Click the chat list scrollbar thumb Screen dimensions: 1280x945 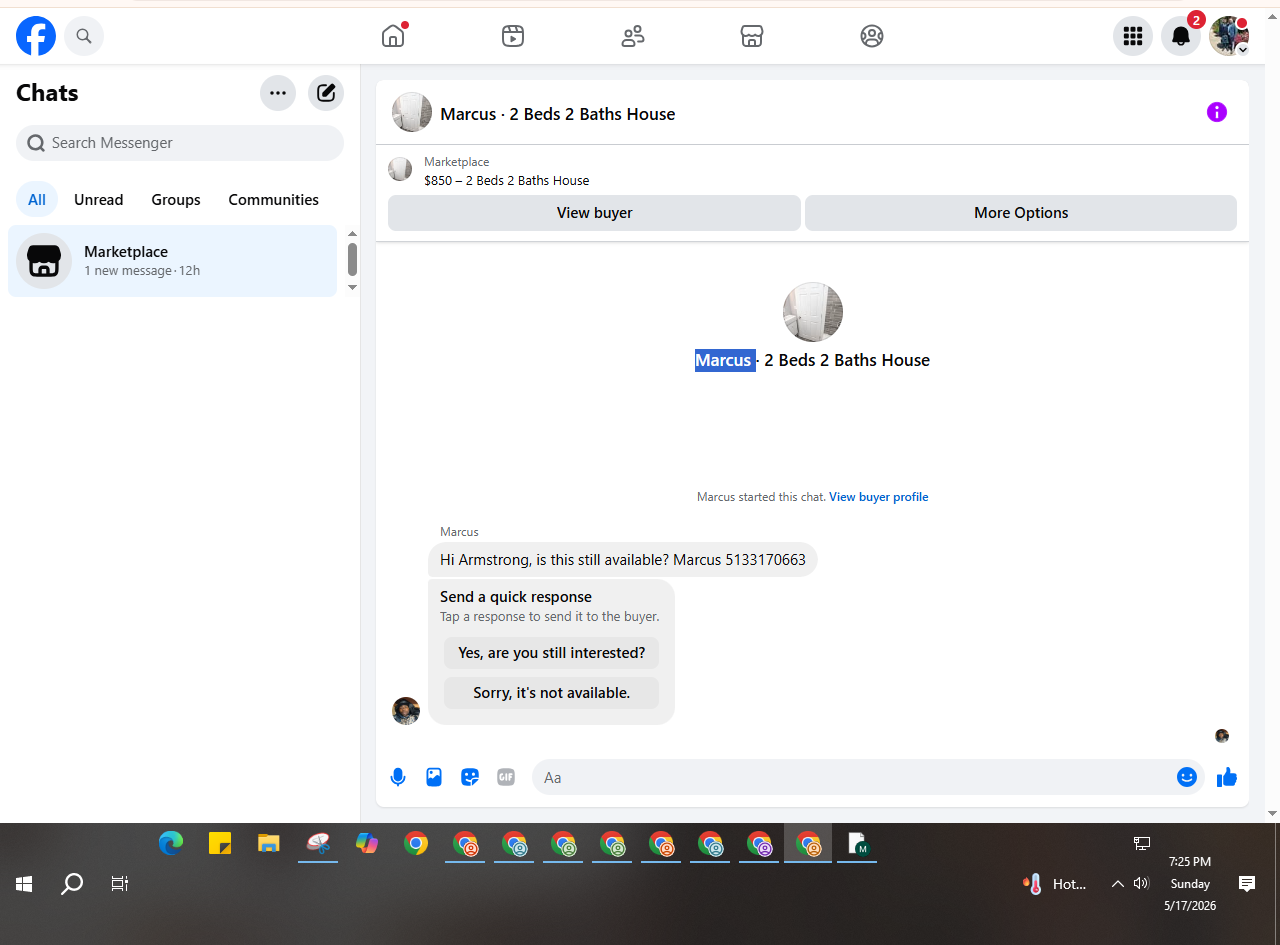(x=352, y=259)
